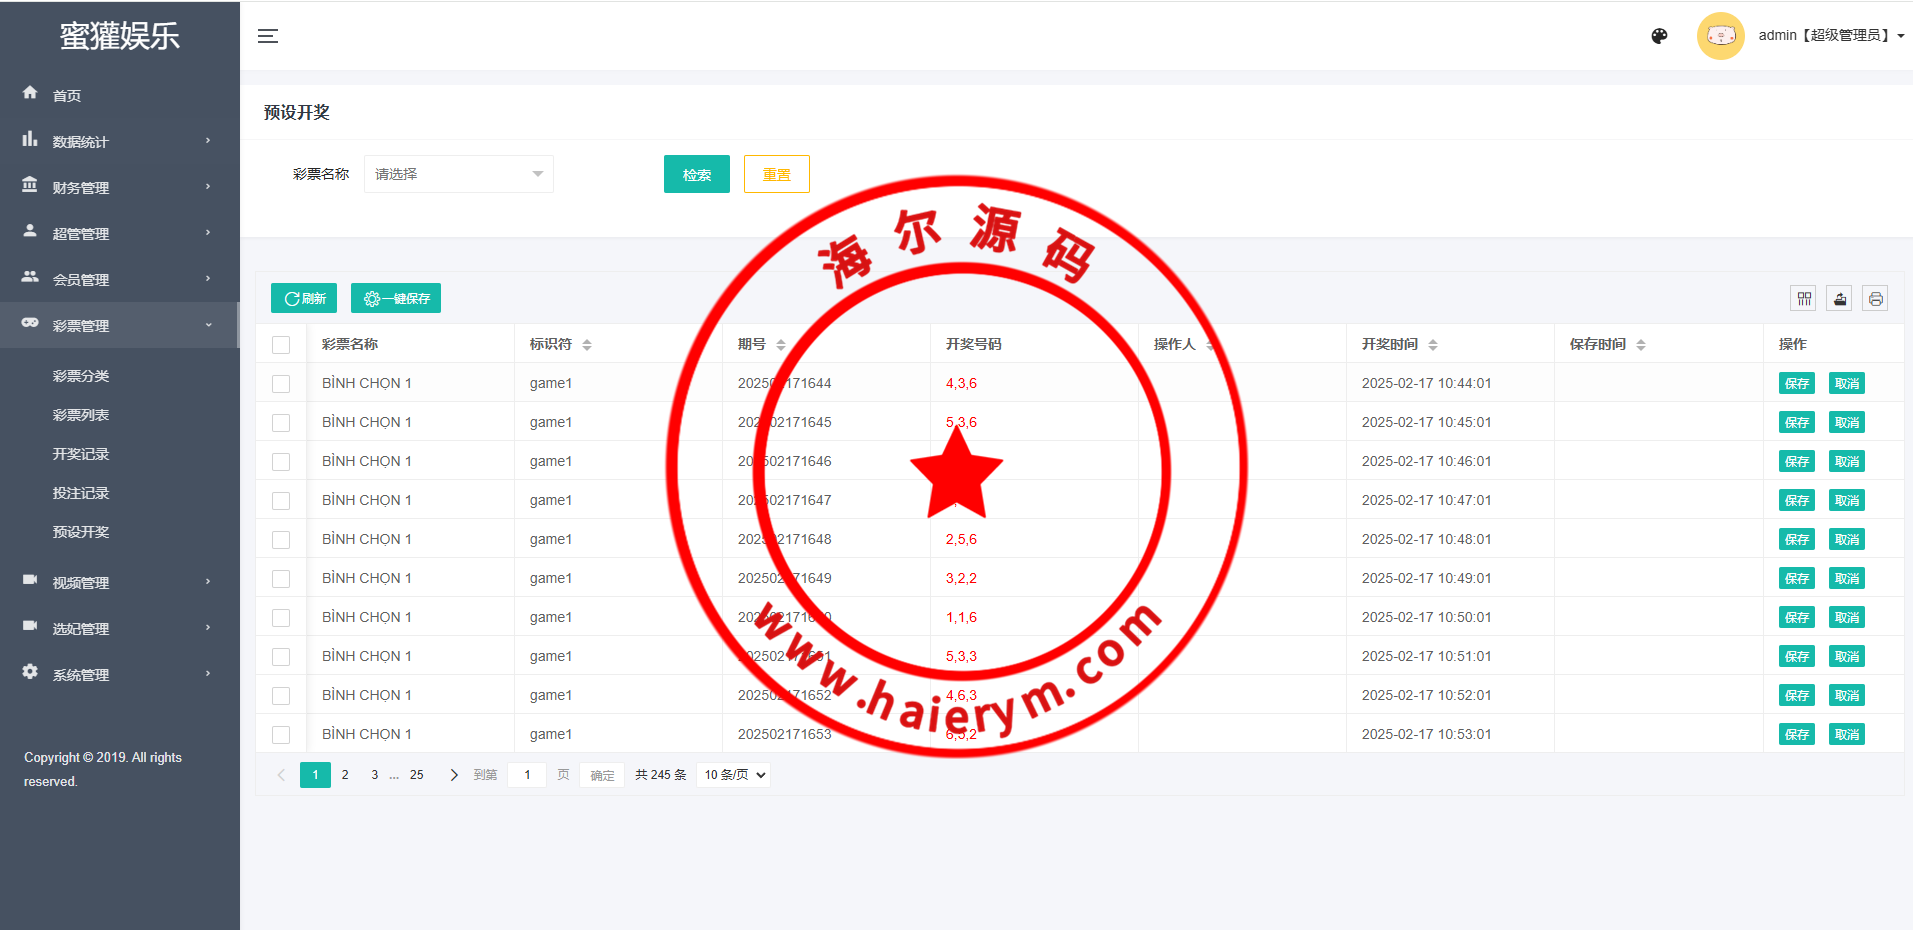Viewport: 1913px width, 930px height.
Task: Go to next page arrow in pagination
Action: 454,775
